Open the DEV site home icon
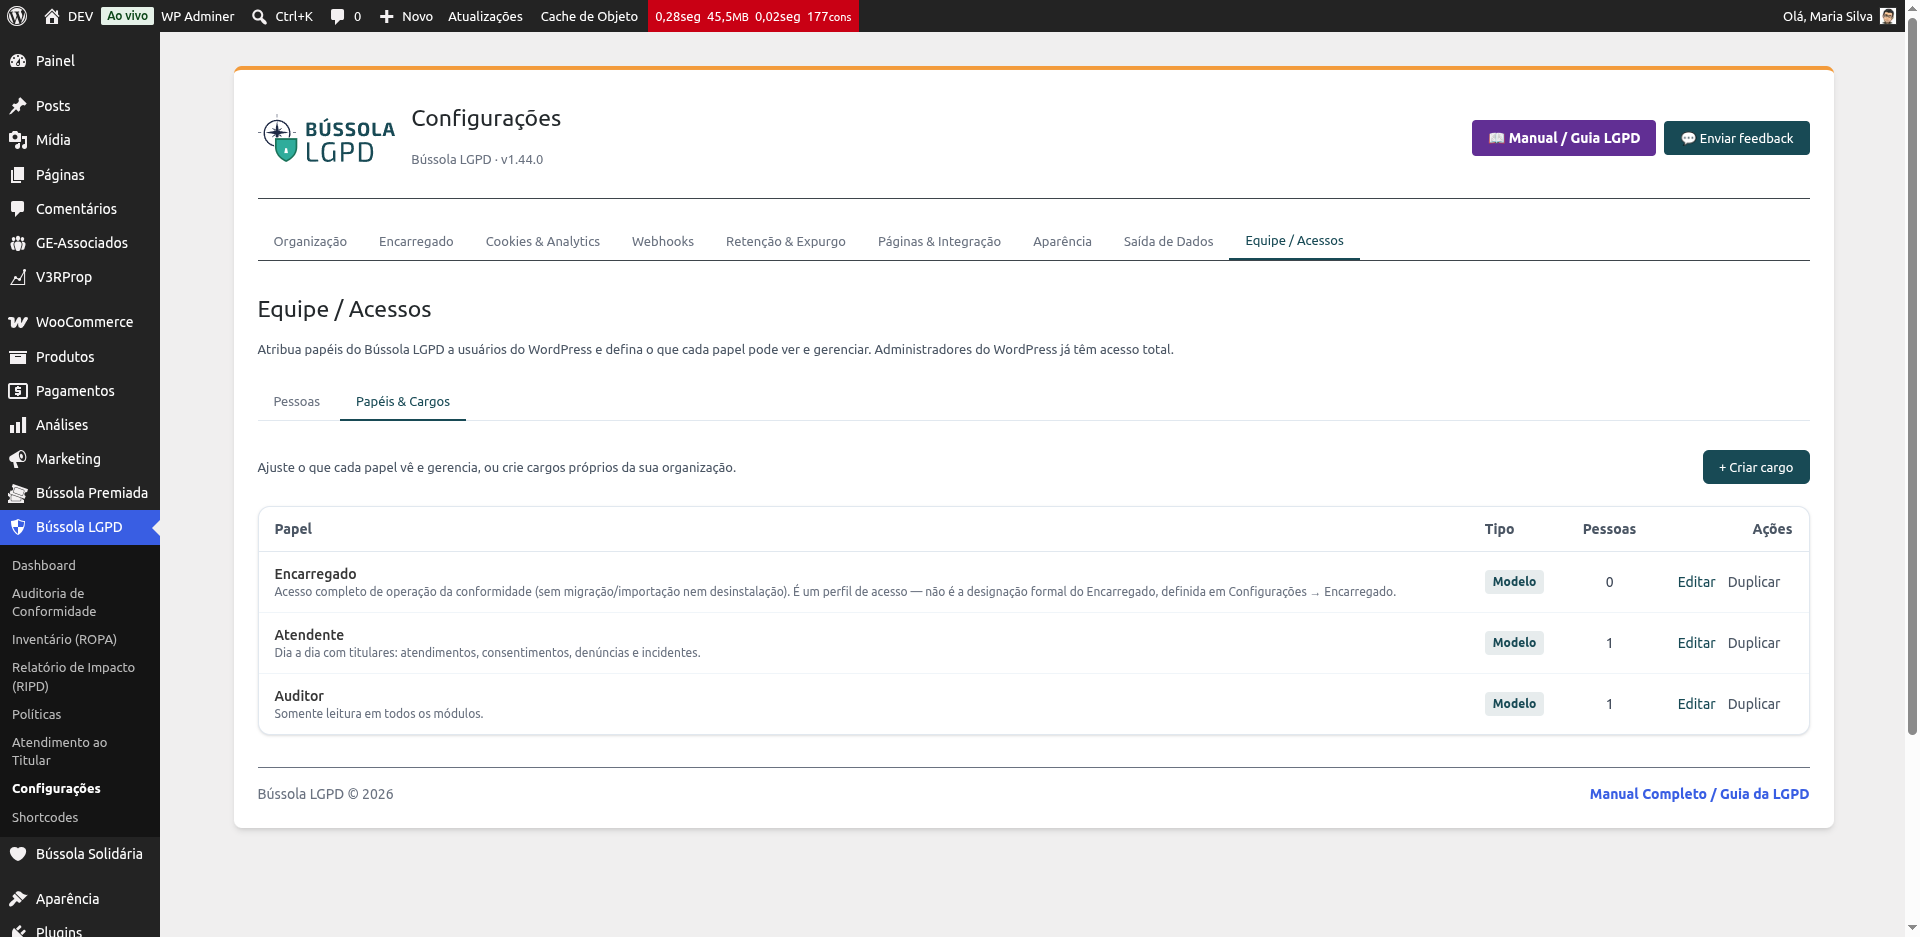 (x=52, y=16)
